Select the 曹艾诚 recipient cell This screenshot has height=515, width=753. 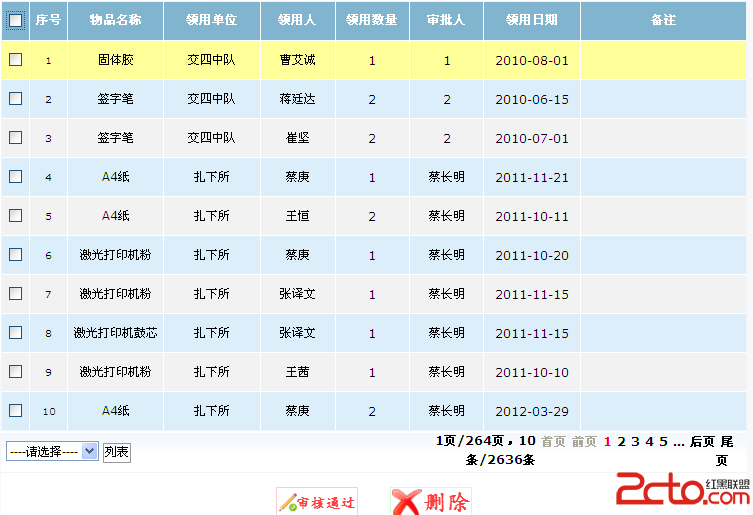pyautogui.click(x=298, y=60)
